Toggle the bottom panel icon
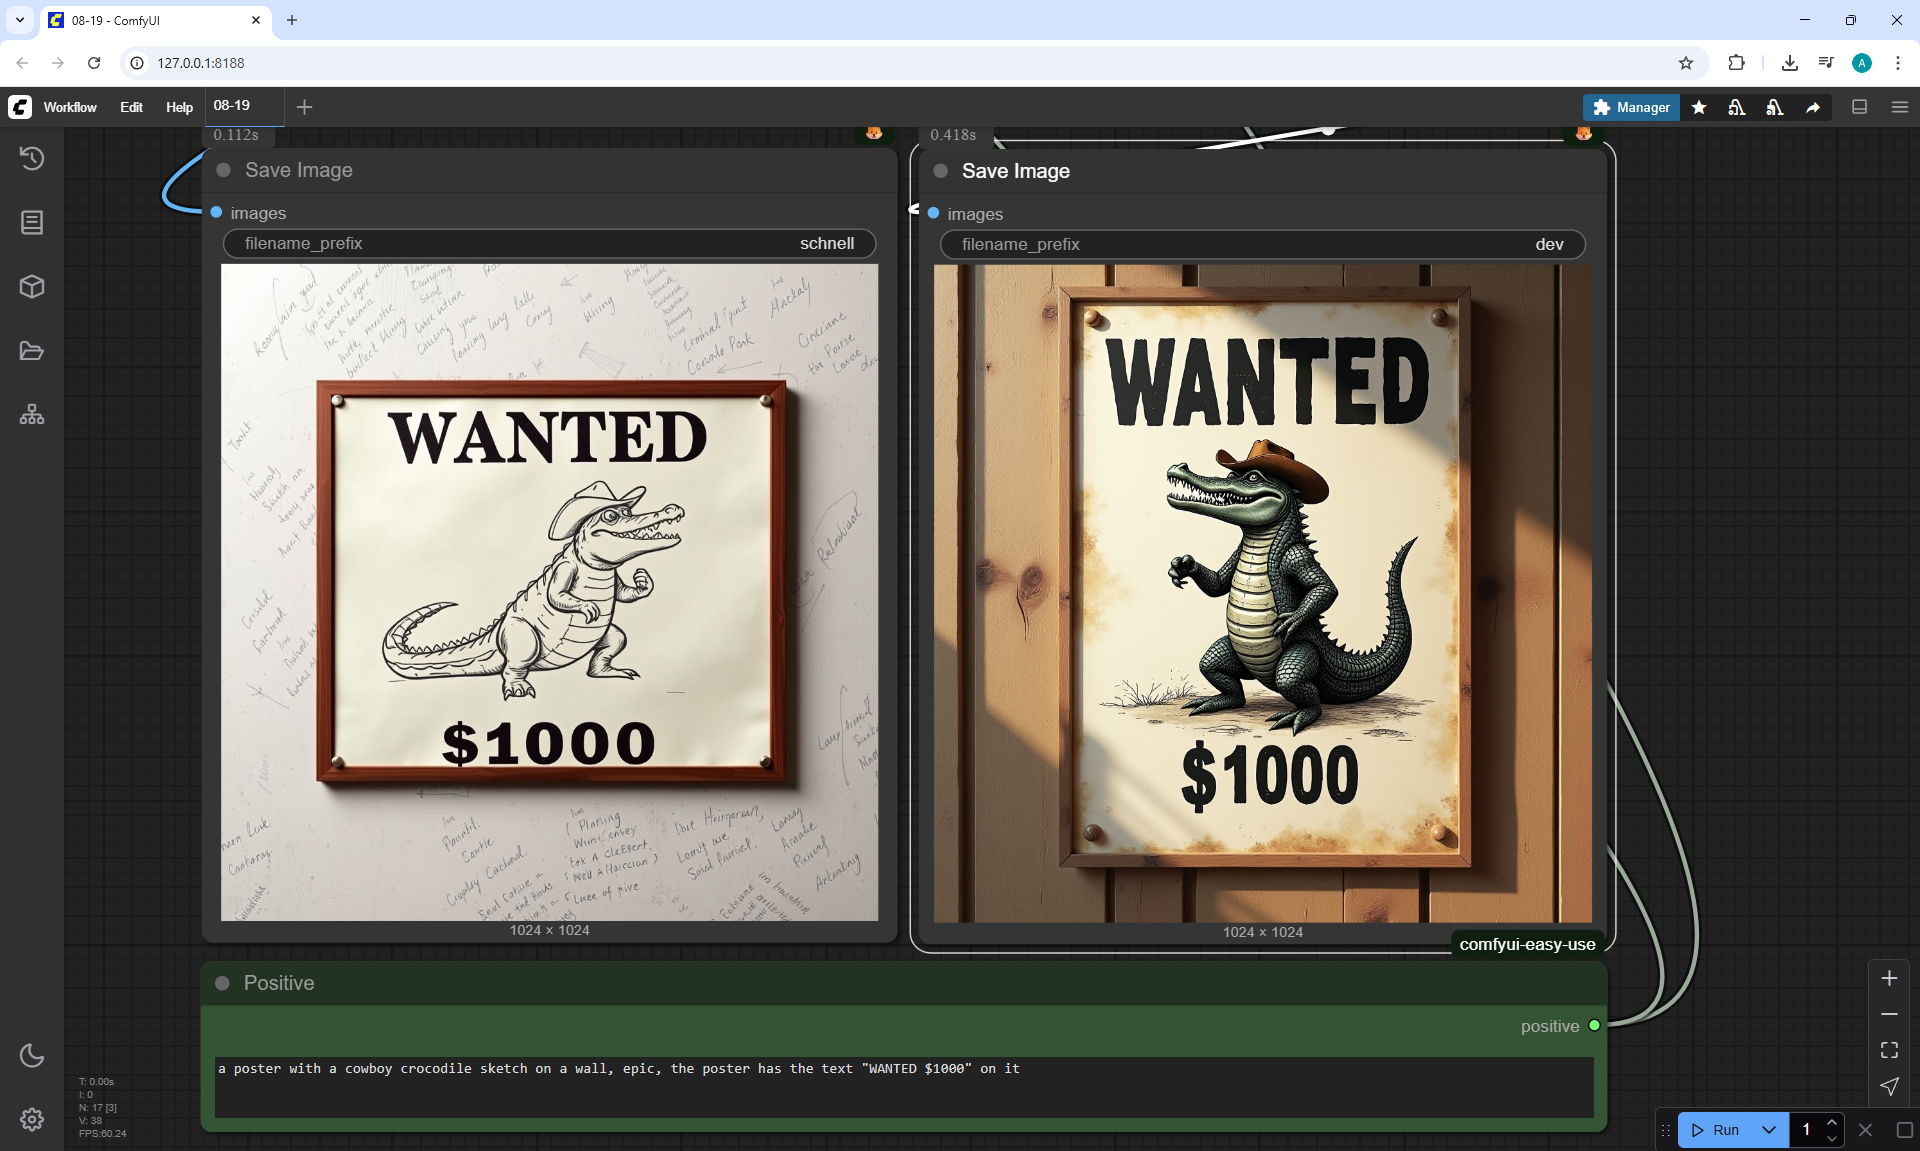This screenshot has height=1151, width=1920. click(1860, 107)
